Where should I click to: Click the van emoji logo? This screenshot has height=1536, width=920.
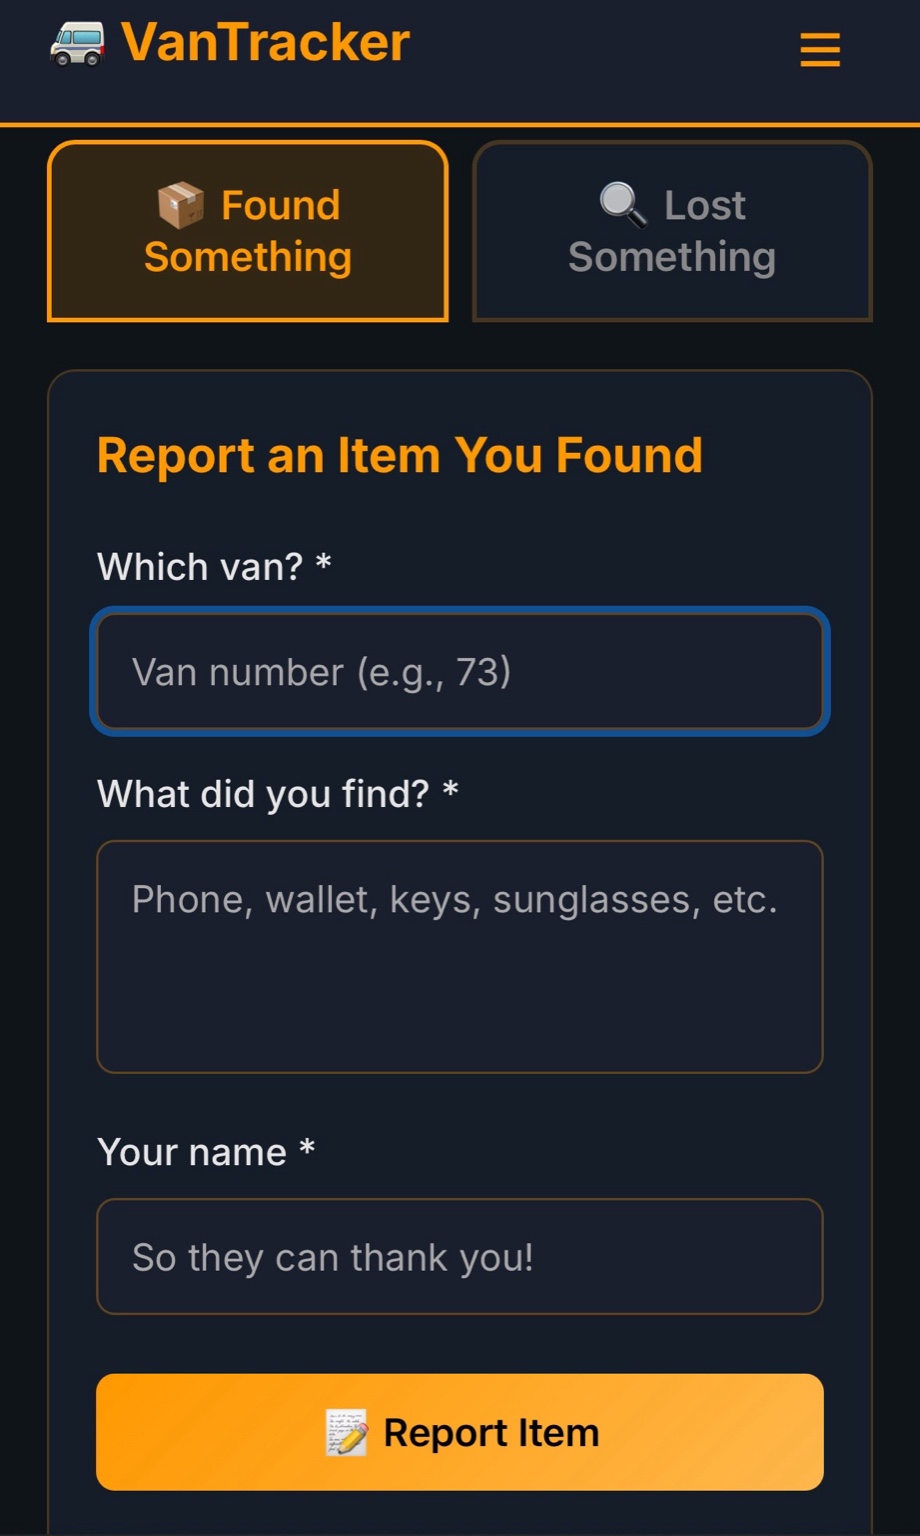point(77,44)
